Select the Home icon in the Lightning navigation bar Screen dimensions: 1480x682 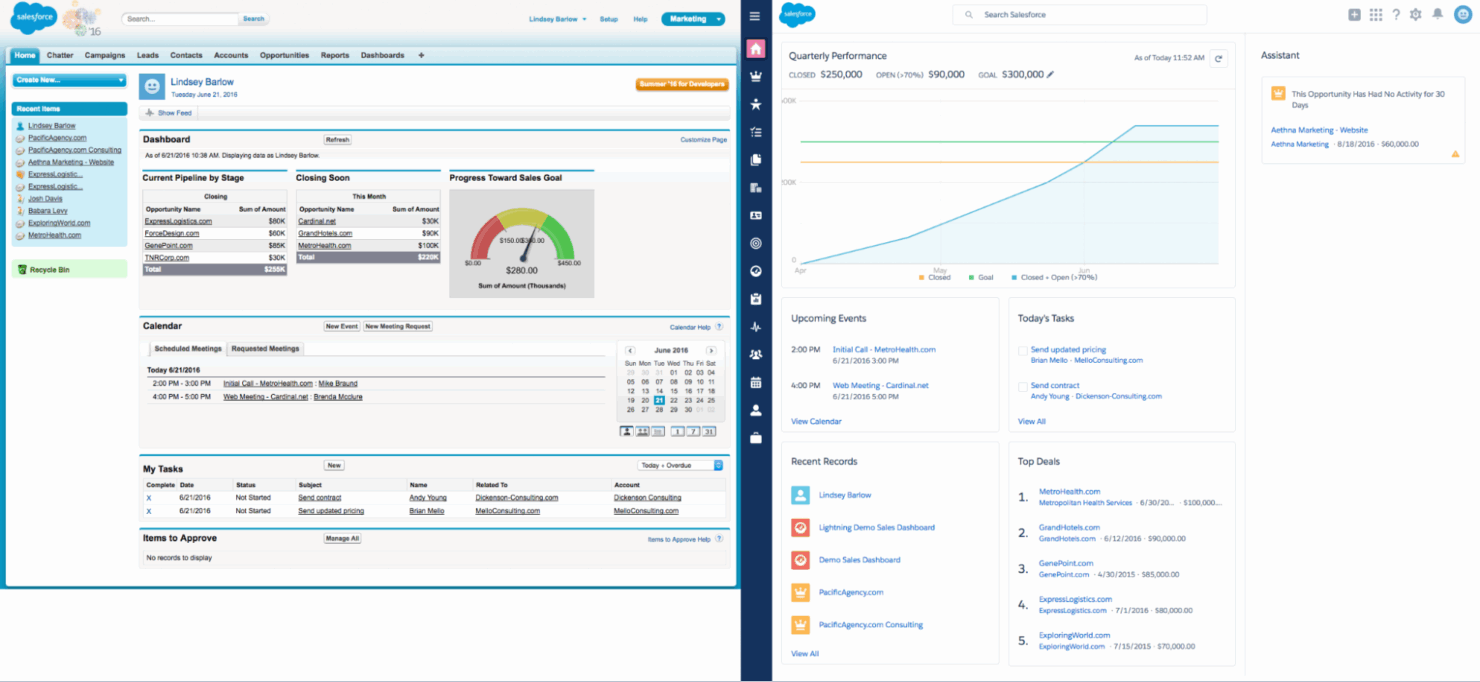coord(756,47)
